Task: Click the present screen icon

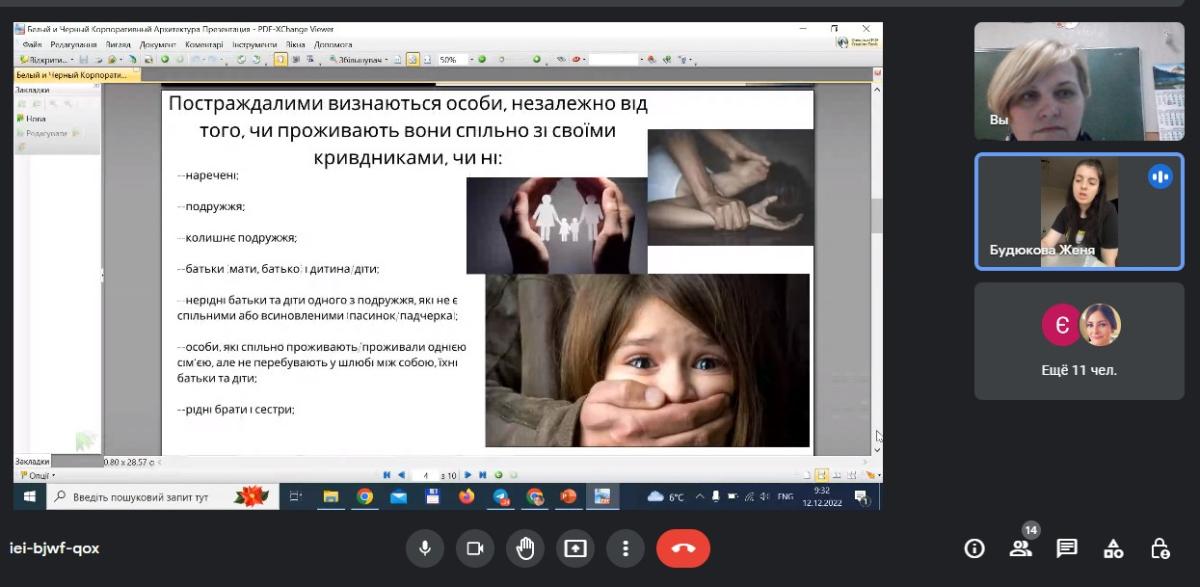Action: (575, 548)
